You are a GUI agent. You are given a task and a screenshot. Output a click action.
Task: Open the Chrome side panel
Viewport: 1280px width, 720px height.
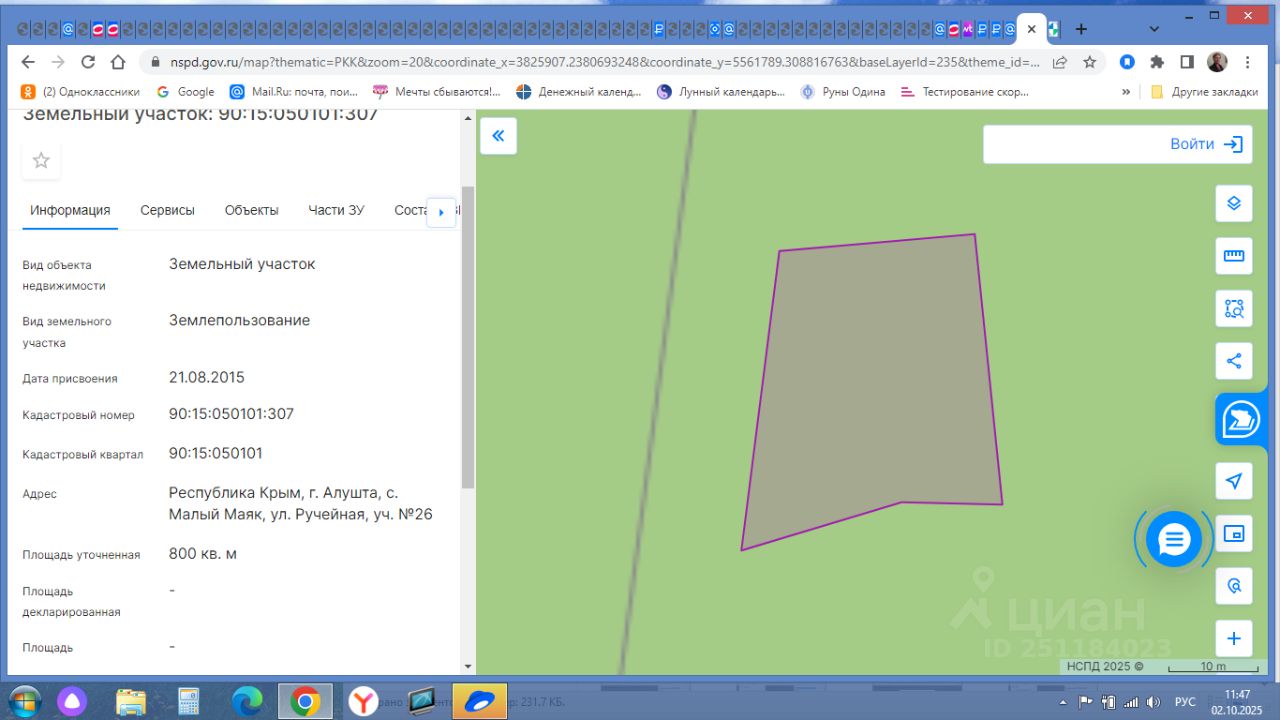[1187, 62]
